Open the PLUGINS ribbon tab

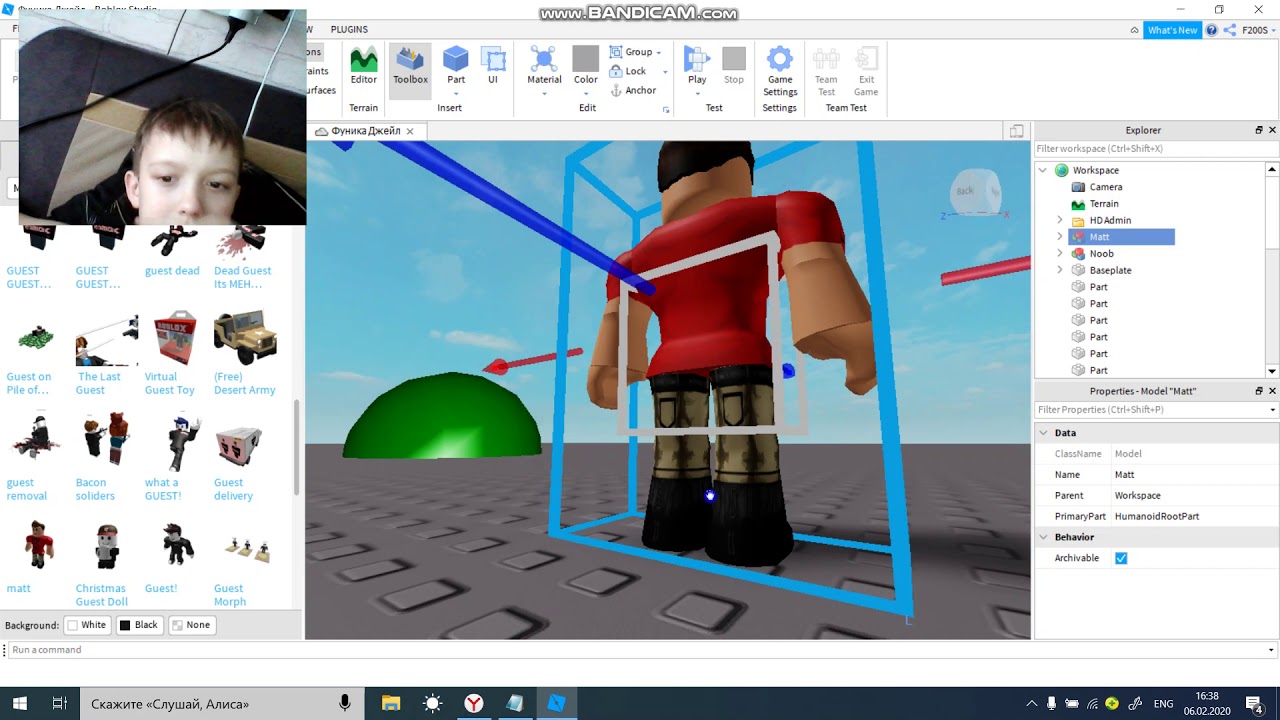(x=349, y=30)
